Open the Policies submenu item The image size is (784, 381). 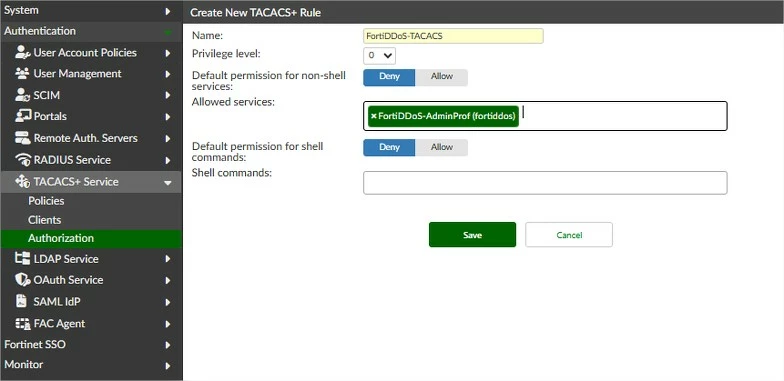(x=46, y=201)
